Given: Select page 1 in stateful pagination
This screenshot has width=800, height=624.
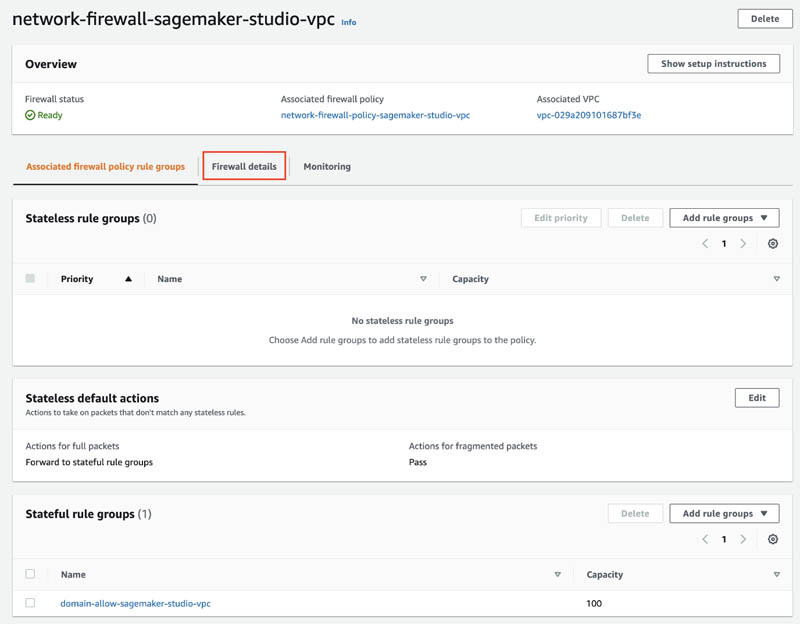Looking at the screenshot, I should coord(724,539).
